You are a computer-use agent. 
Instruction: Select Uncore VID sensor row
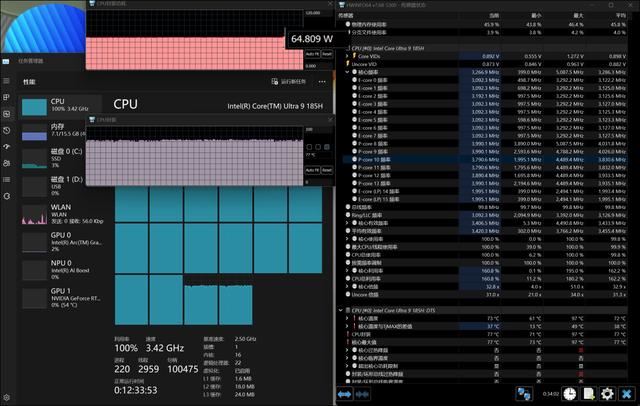click(485, 64)
